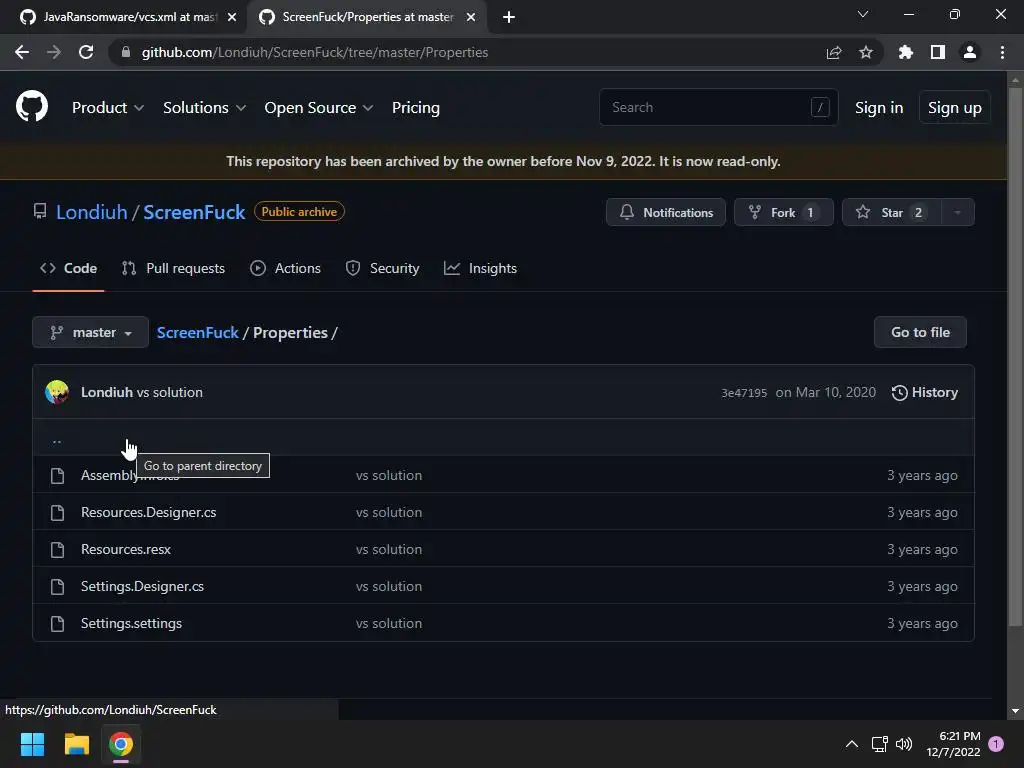Click the Sign up button
1024x768 pixels.
pyautogui.click(x=954, y=108)
